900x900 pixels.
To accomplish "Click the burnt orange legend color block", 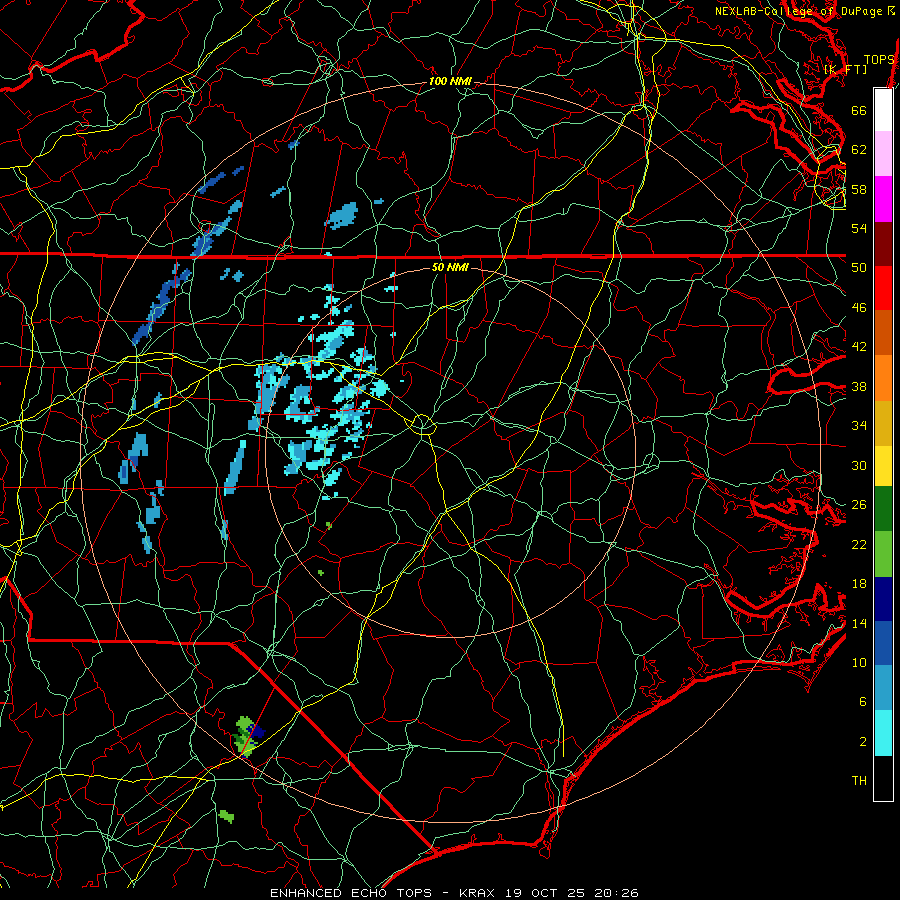I will click(x=883, y=333).
